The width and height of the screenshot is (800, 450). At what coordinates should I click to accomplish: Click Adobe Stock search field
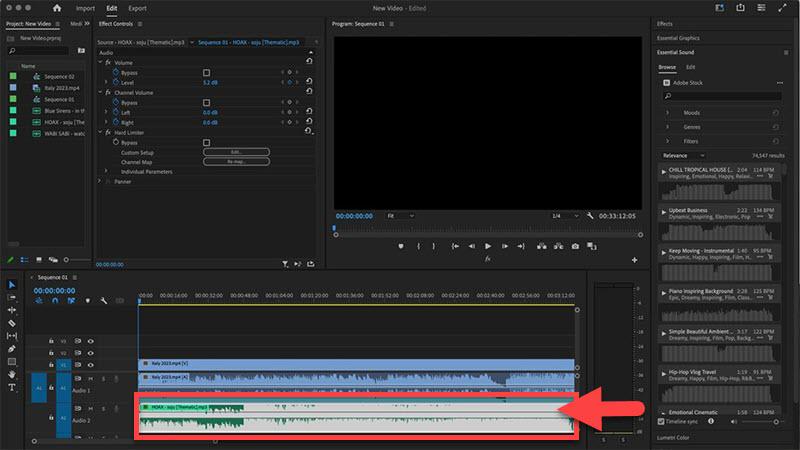tap(722, 96)
